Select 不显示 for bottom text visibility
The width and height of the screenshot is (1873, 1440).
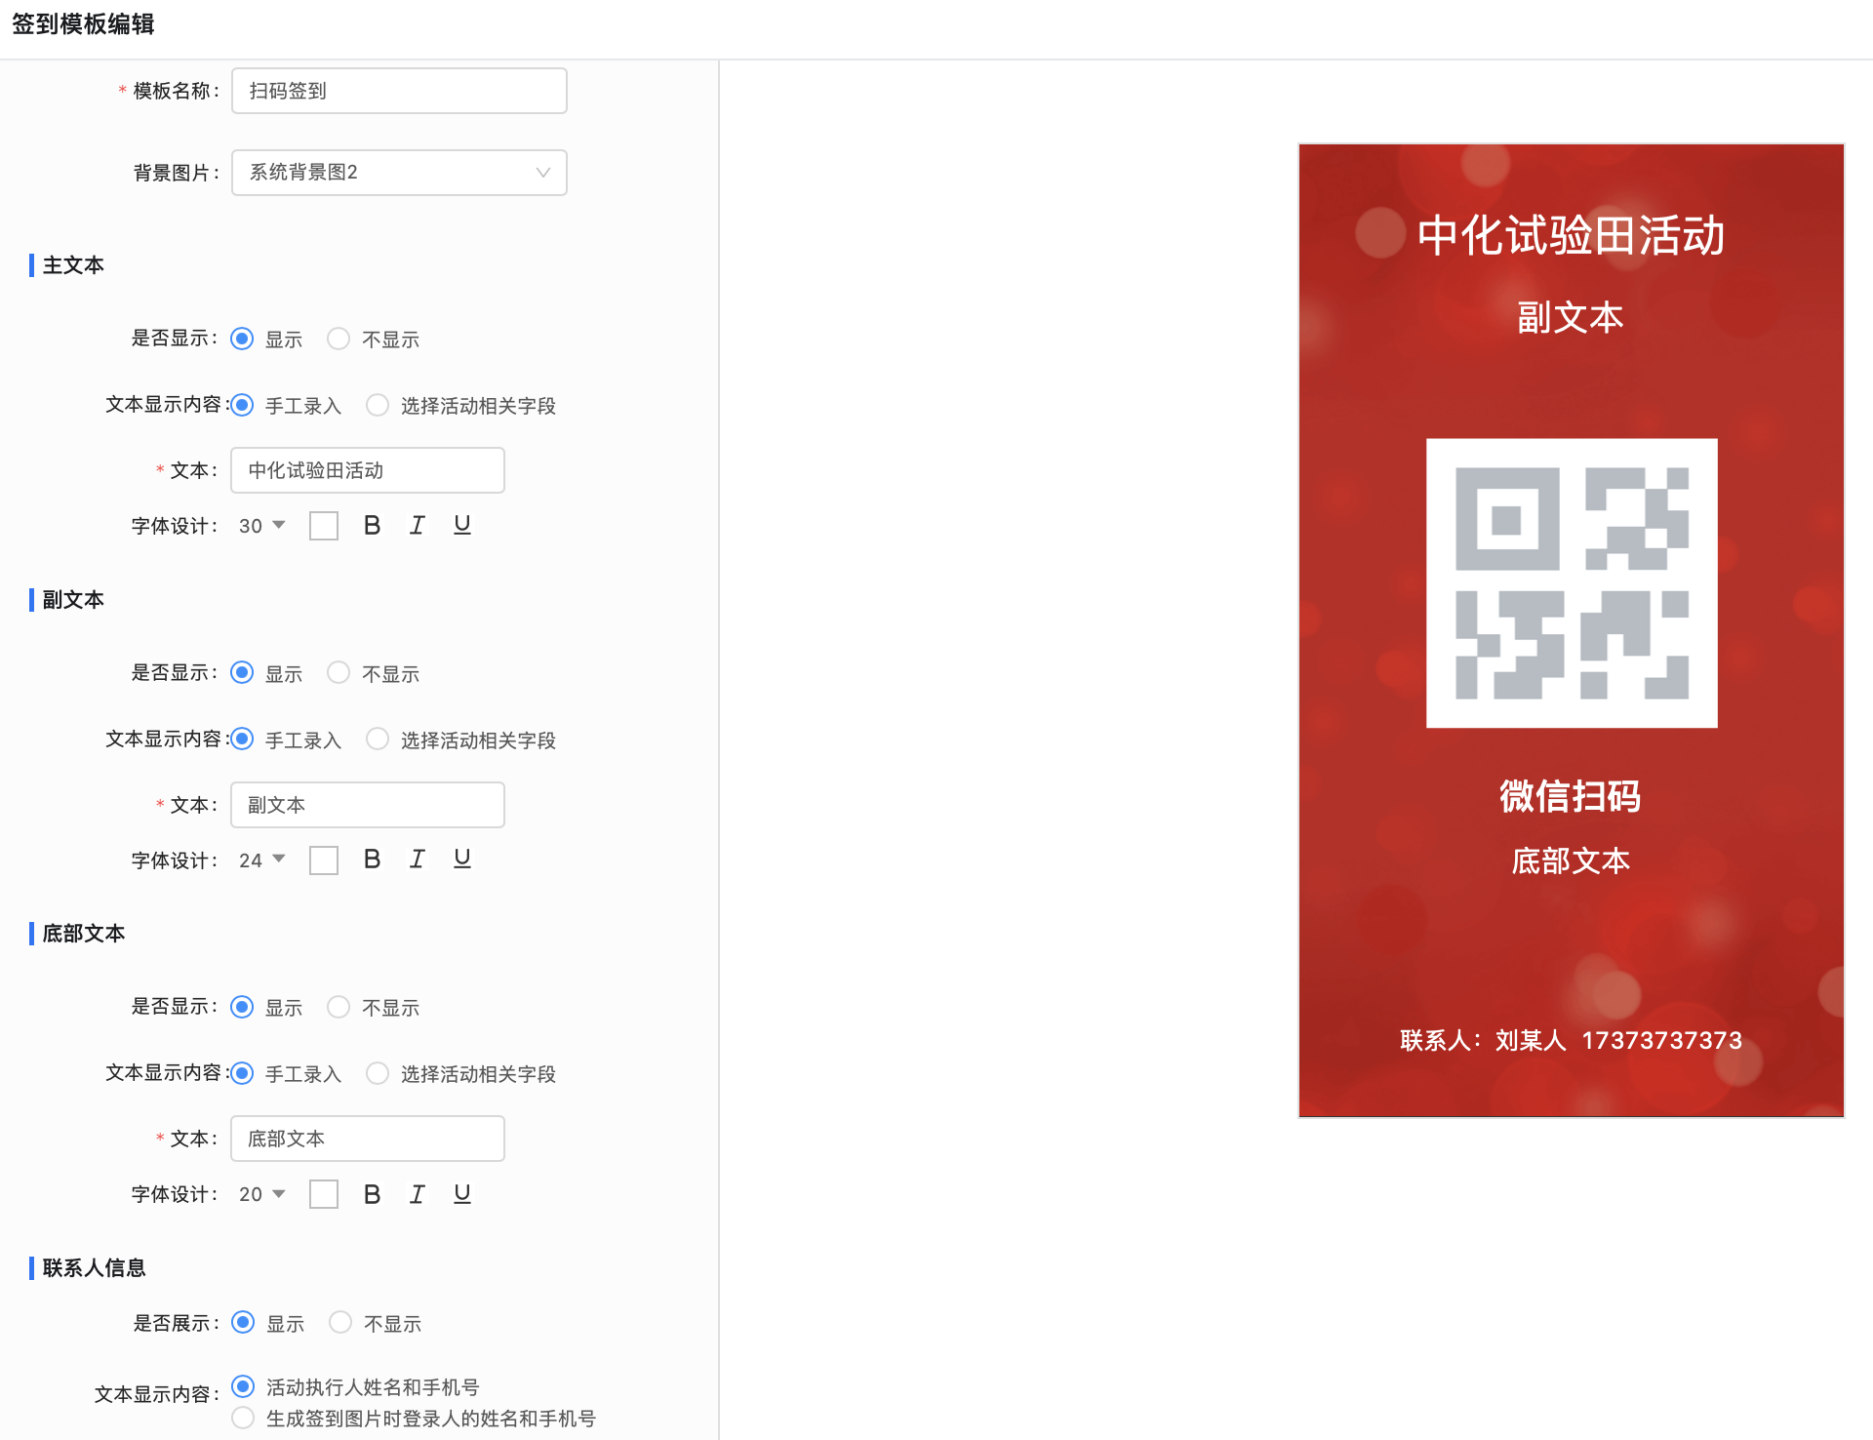tap(339, 1007)
